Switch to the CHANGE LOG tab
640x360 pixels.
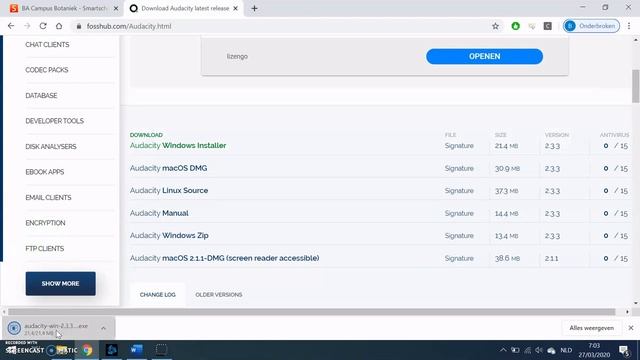(x=158, y=294)
